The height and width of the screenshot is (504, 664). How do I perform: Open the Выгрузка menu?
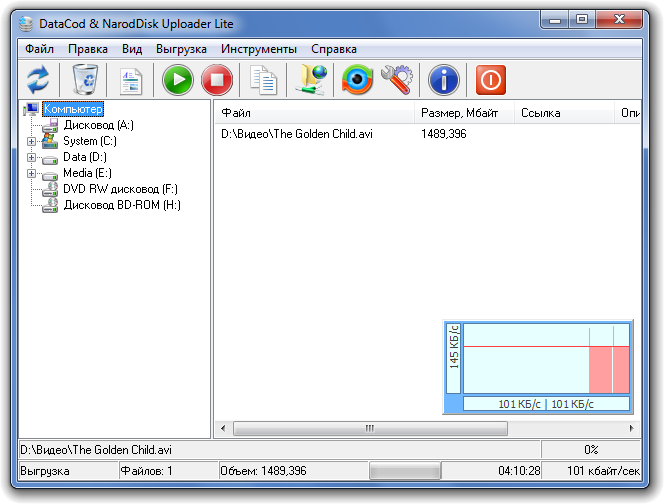[x=181, y=49]
